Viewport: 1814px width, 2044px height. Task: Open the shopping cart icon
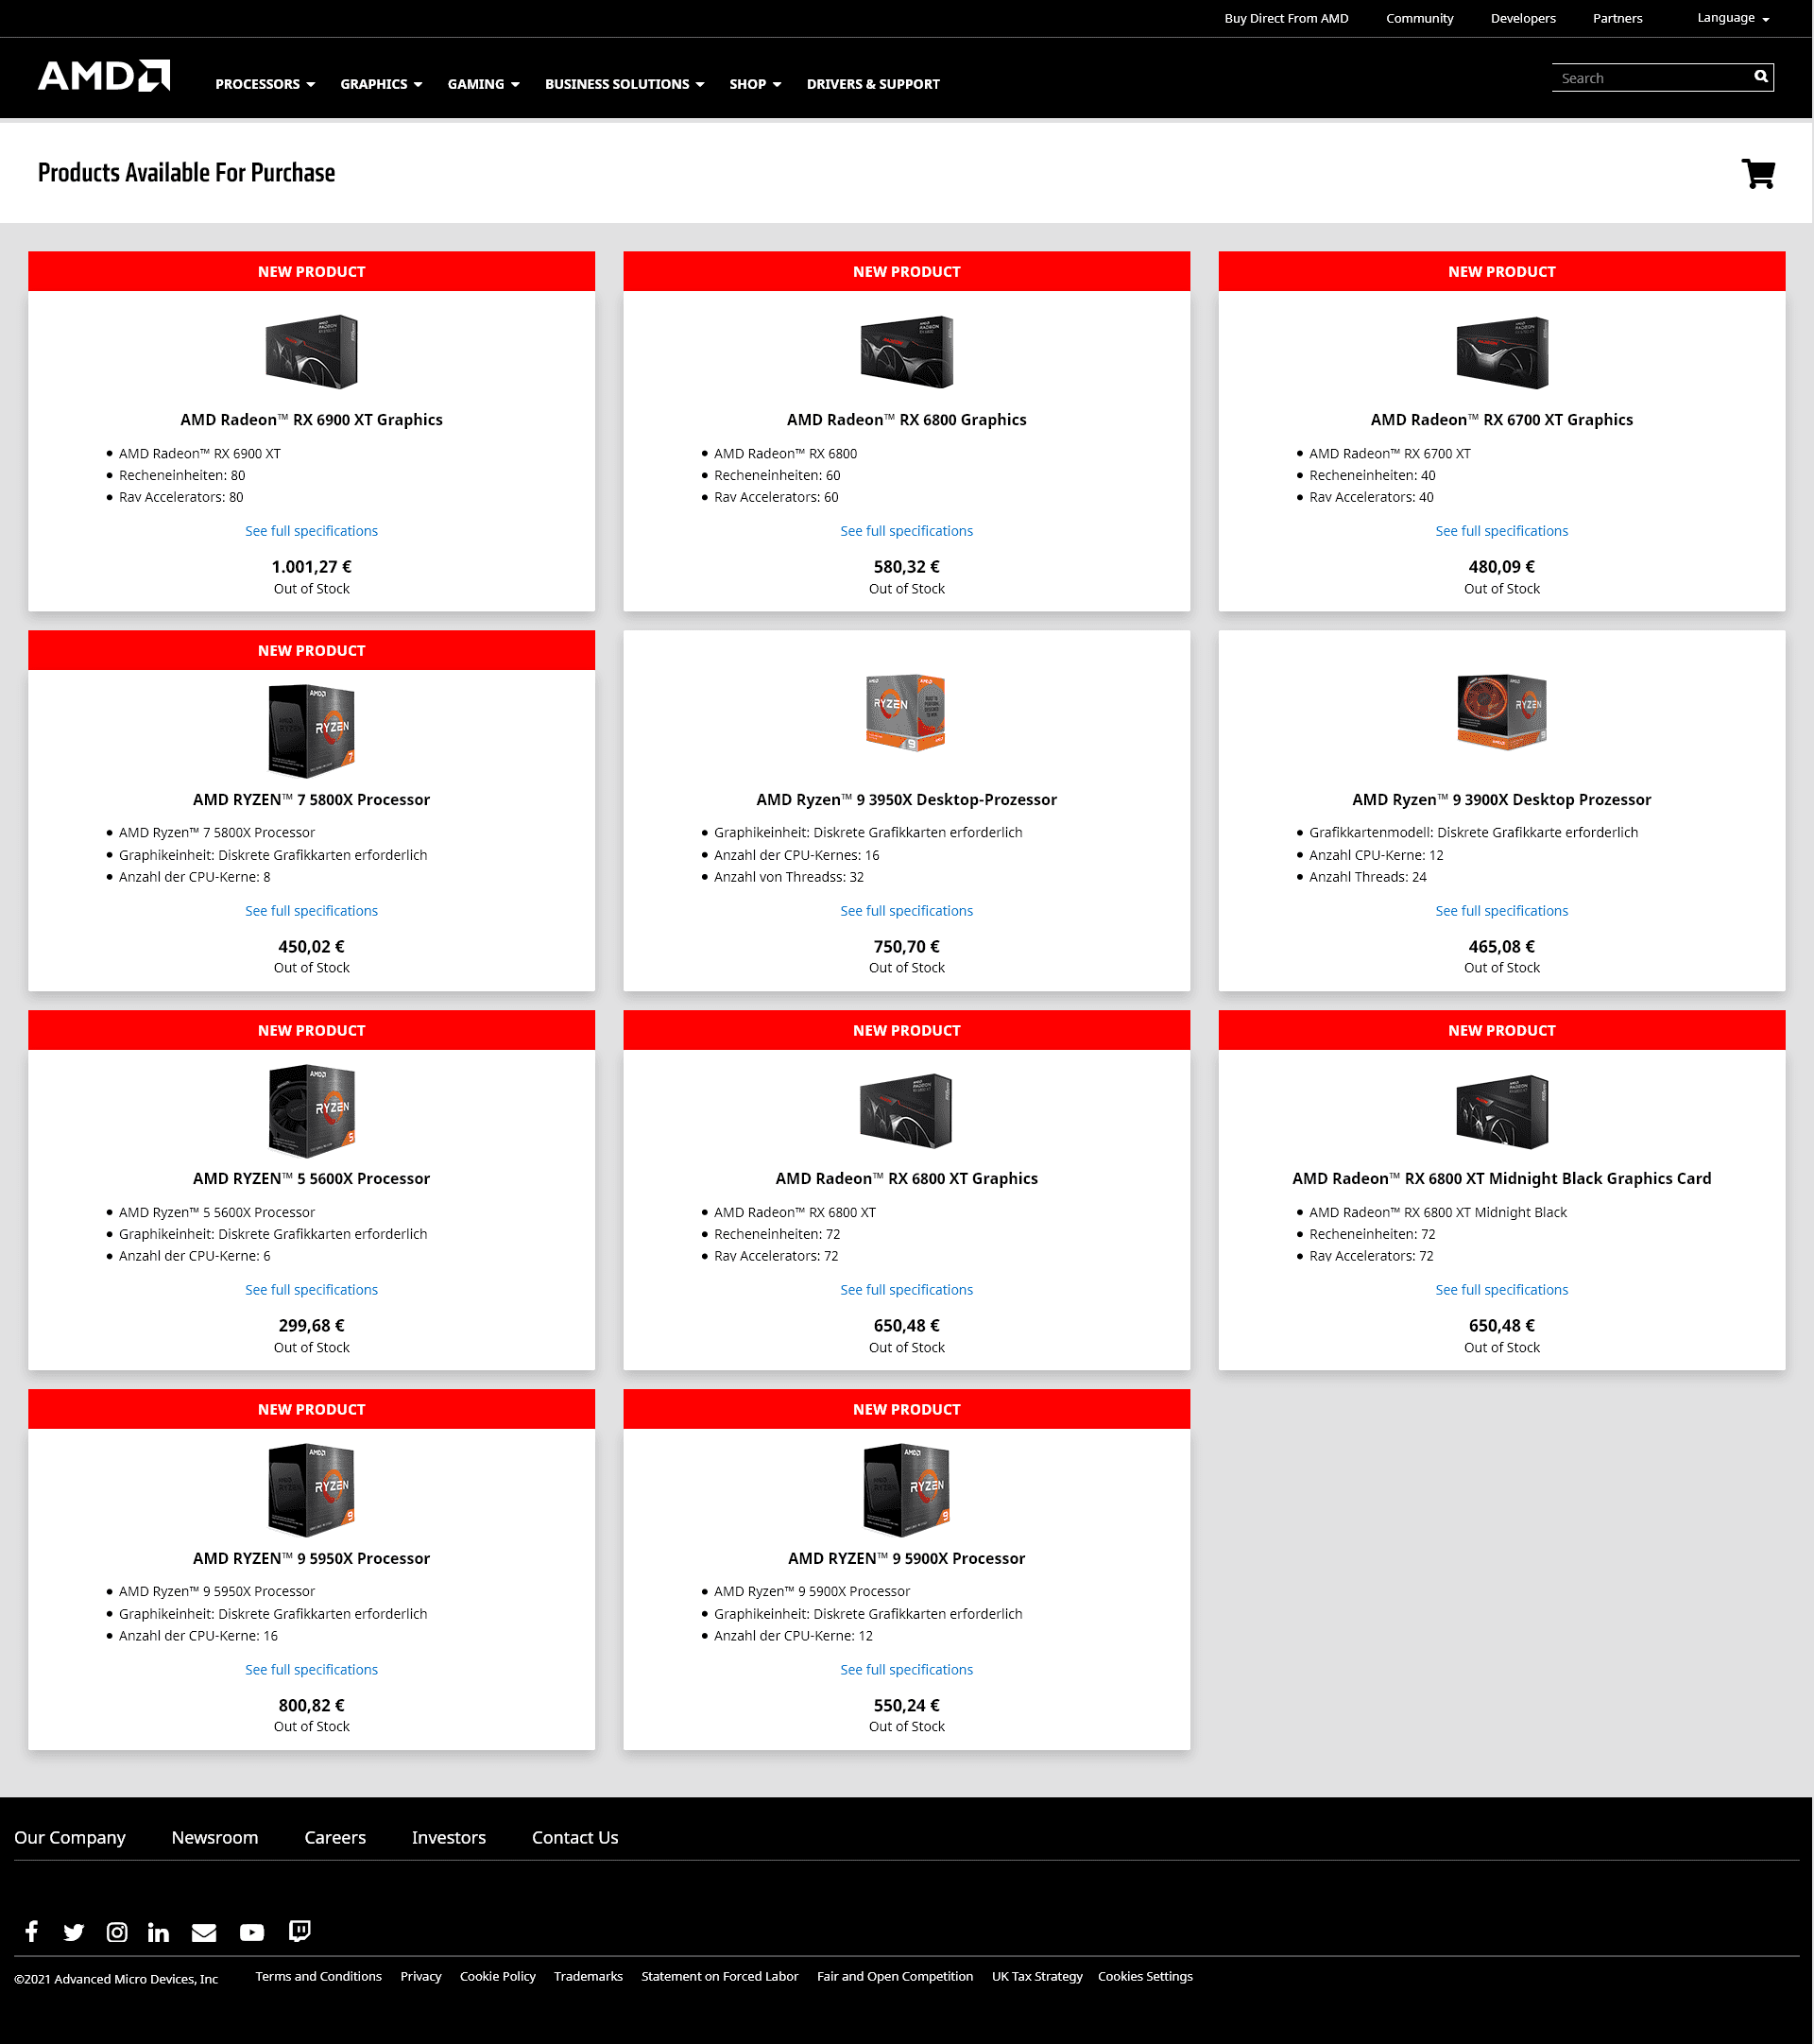[x=1758, y=173]
